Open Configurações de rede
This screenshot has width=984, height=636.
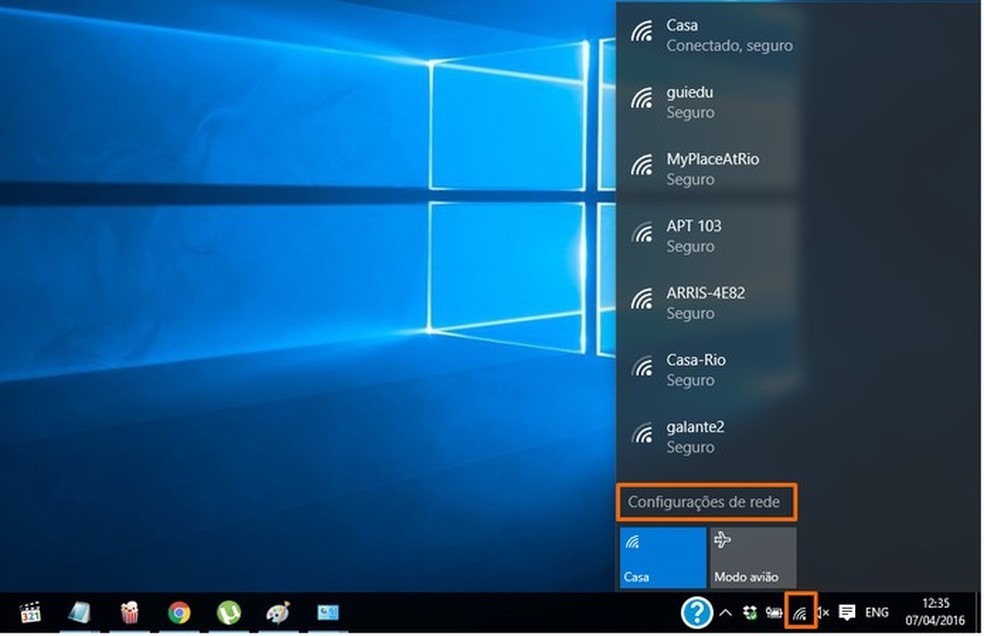707,503
